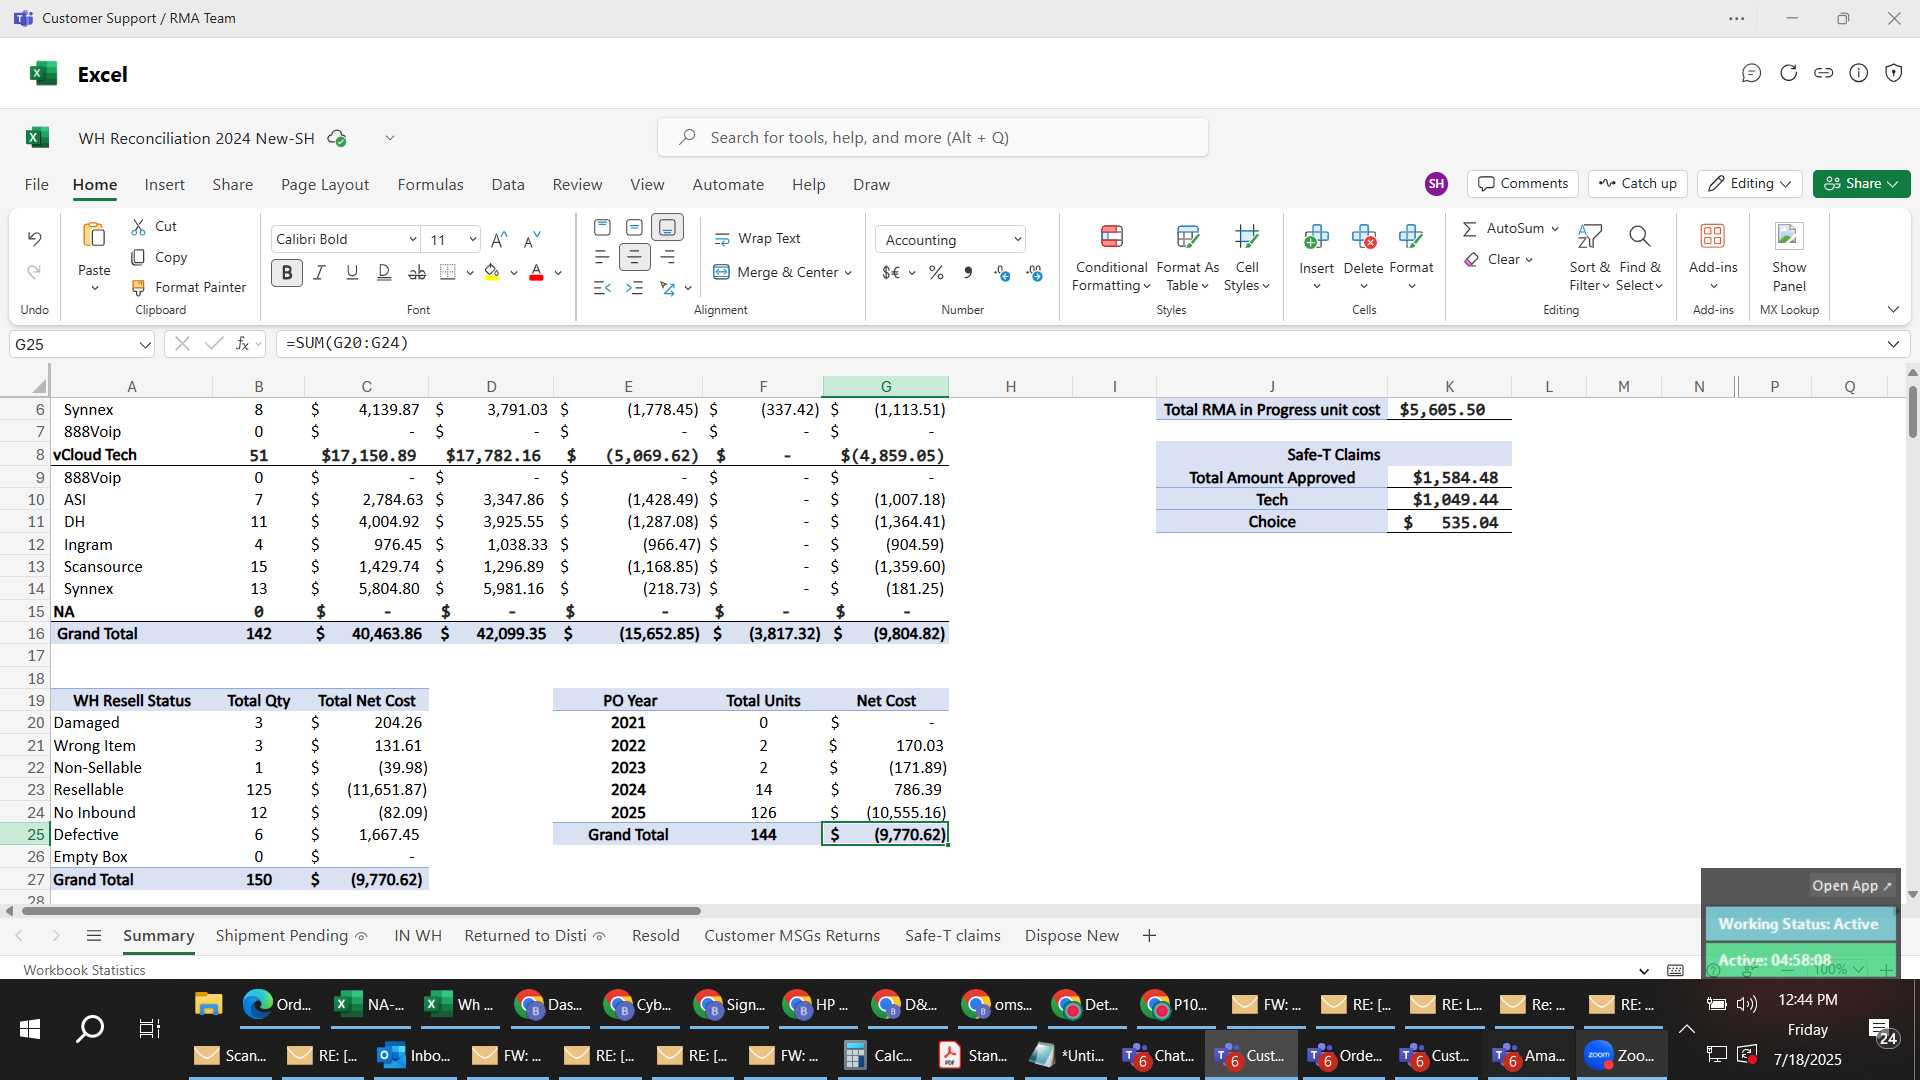
Task: Click the Paste clipboard icon
Action: pyautogui.click(x=94, y=236)
